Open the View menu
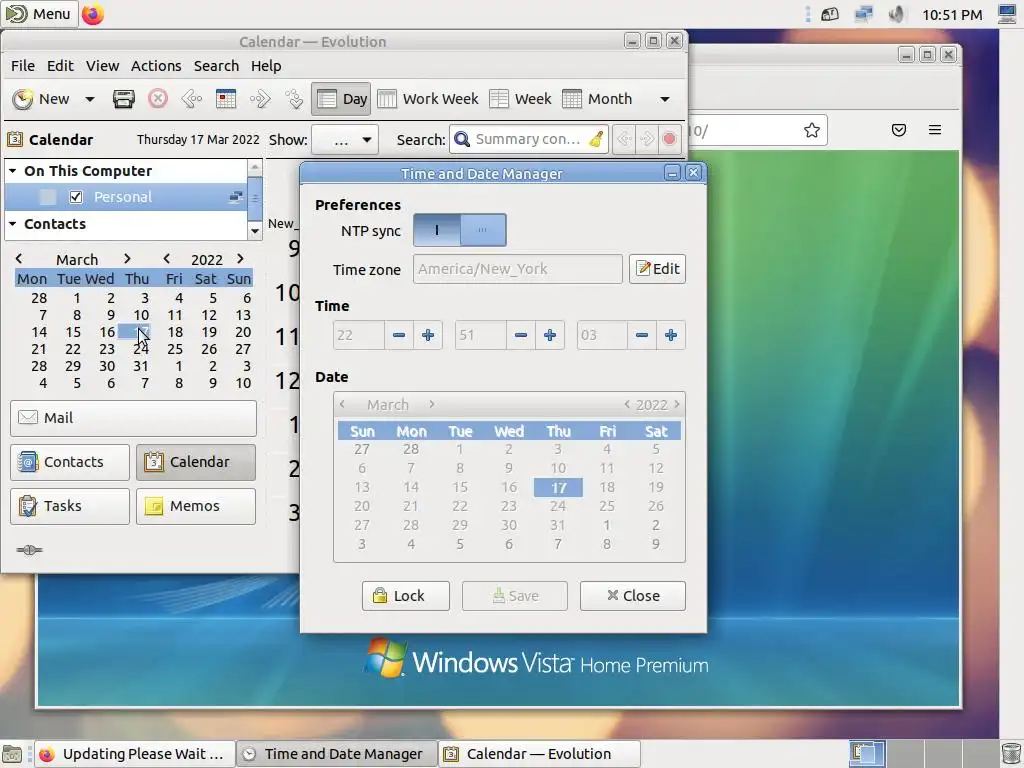 pyautogui.click(x=103, y=65)
